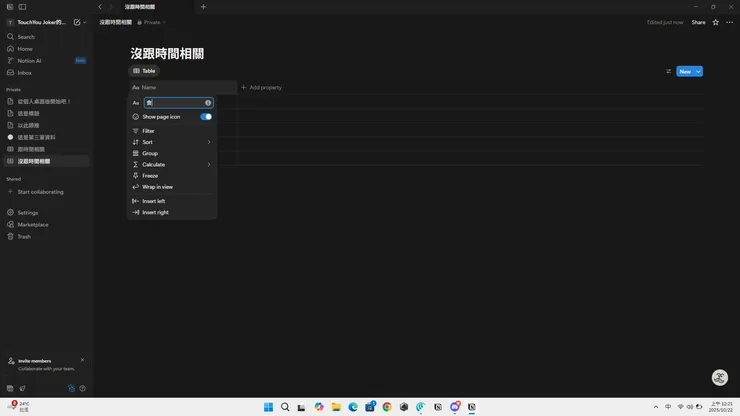Click the Share button

pos(698,22)
